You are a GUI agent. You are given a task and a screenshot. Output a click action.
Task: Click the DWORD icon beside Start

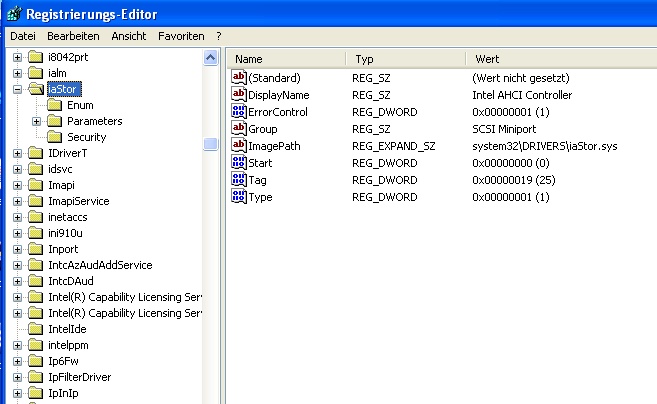[239, 162]
